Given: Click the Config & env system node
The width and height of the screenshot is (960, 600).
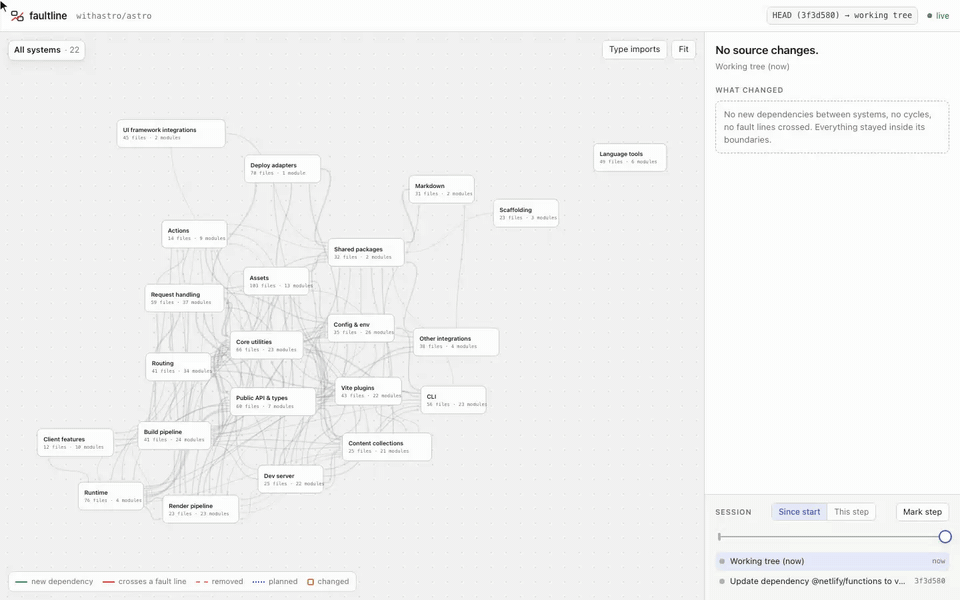Looking at the screenshot, I should 361,328.
